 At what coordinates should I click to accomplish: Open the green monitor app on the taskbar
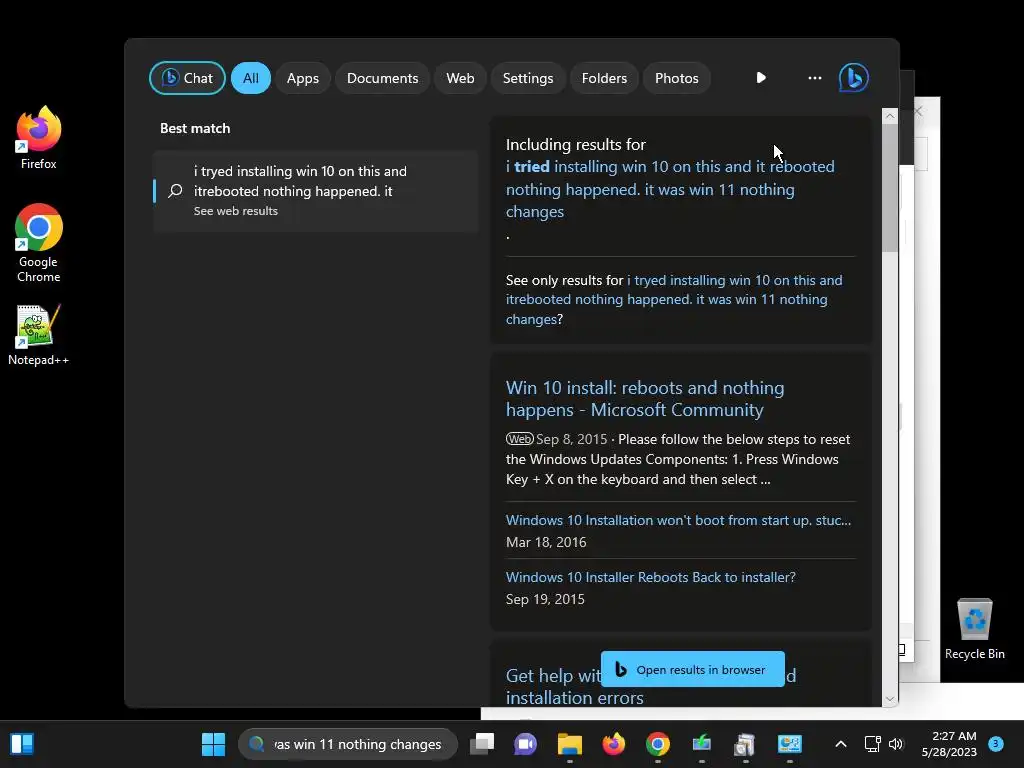[701, 744]
